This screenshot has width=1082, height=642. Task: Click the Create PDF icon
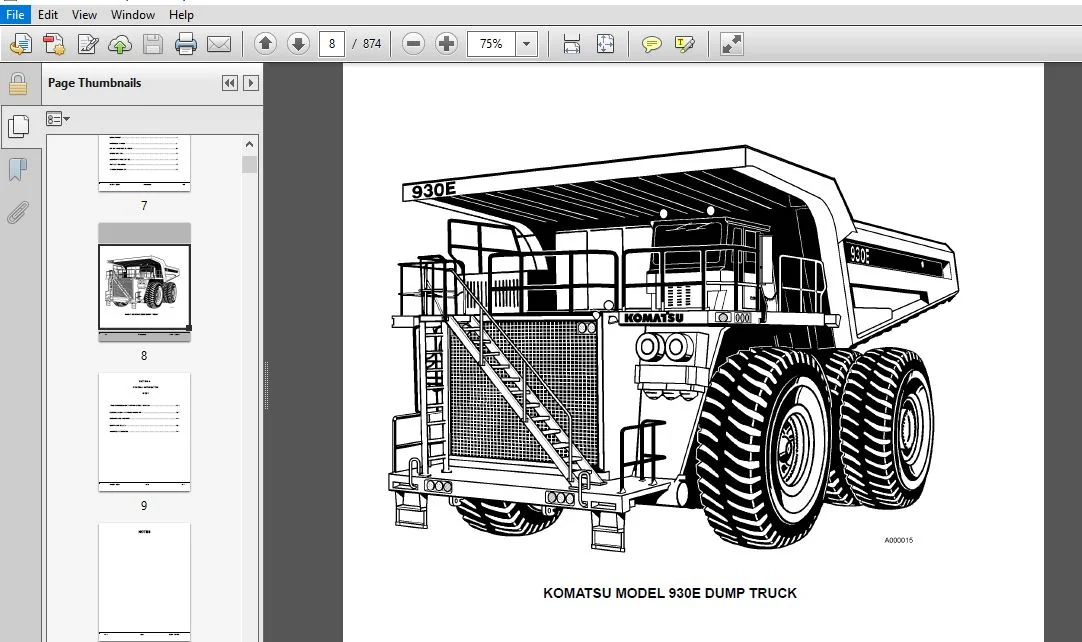[54, 44]
